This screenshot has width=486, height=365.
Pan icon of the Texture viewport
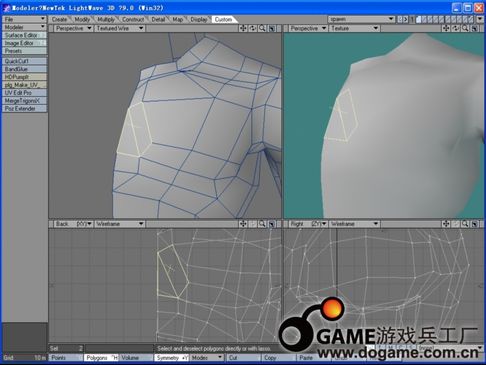[x=446, y=28]
